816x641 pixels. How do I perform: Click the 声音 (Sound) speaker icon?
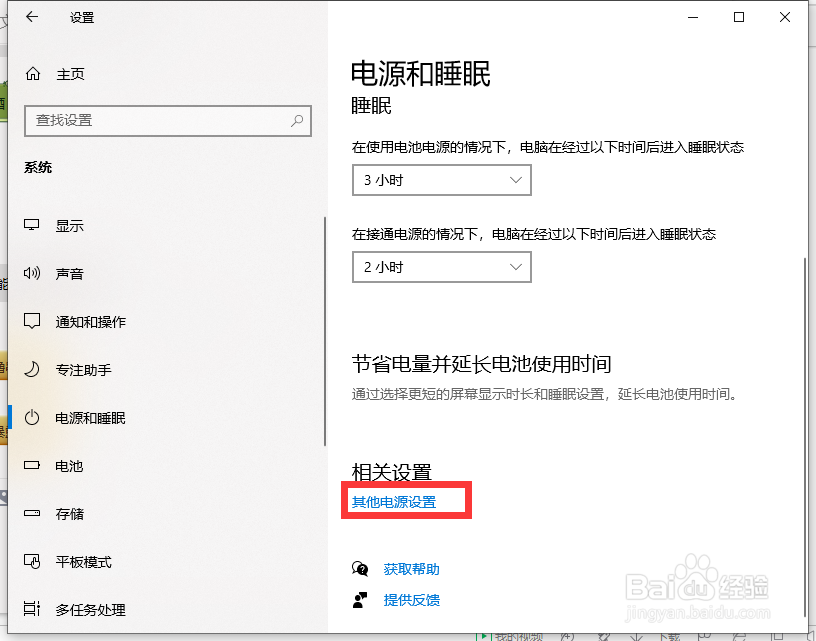tap(31, 273)
